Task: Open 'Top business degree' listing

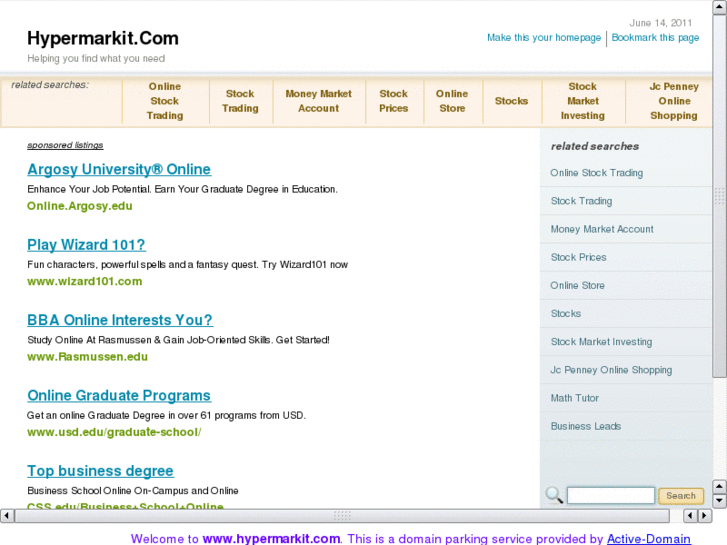Action: (100, 471)
